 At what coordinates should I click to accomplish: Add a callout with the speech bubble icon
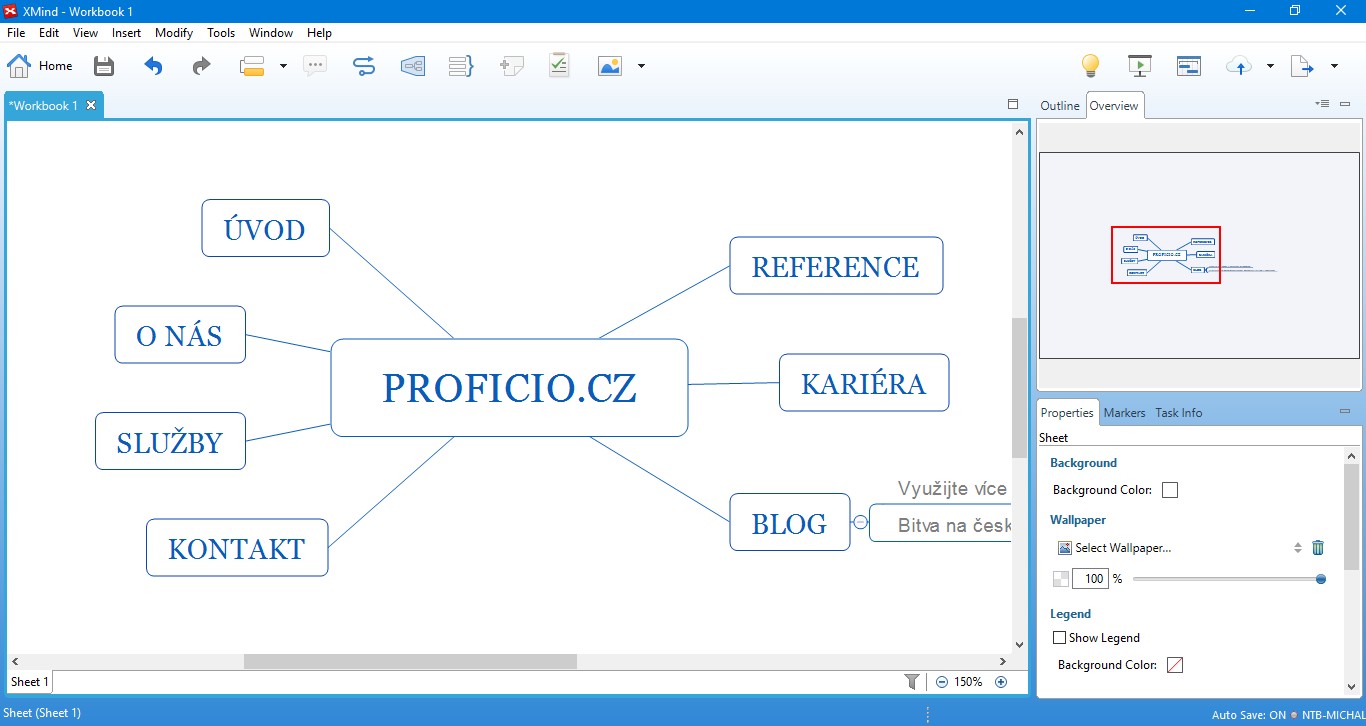click(x=315, y=66)
